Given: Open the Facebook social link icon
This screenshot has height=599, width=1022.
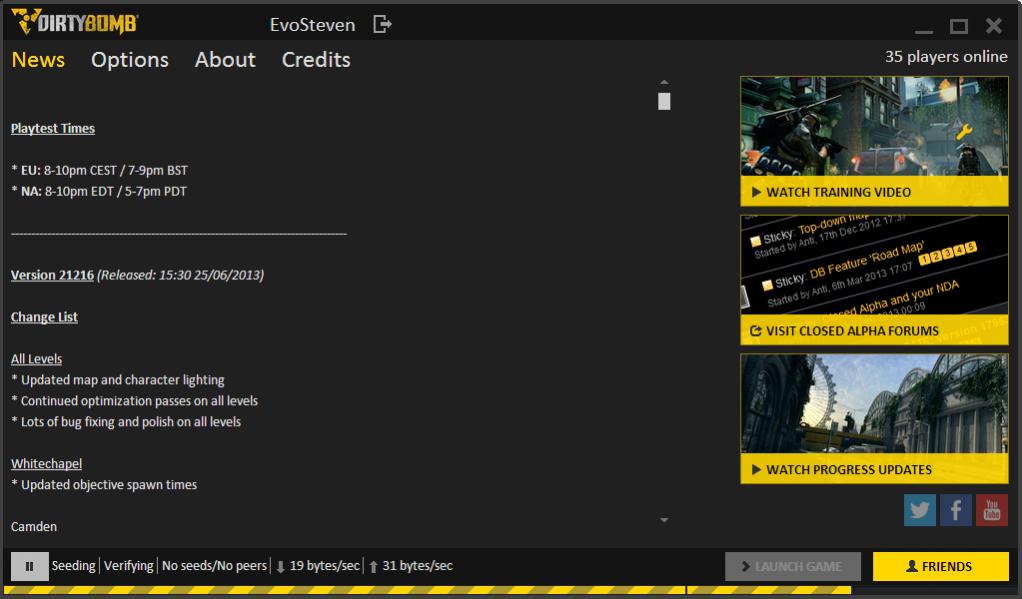Looking at the screenshot, I should pos(956,510).
